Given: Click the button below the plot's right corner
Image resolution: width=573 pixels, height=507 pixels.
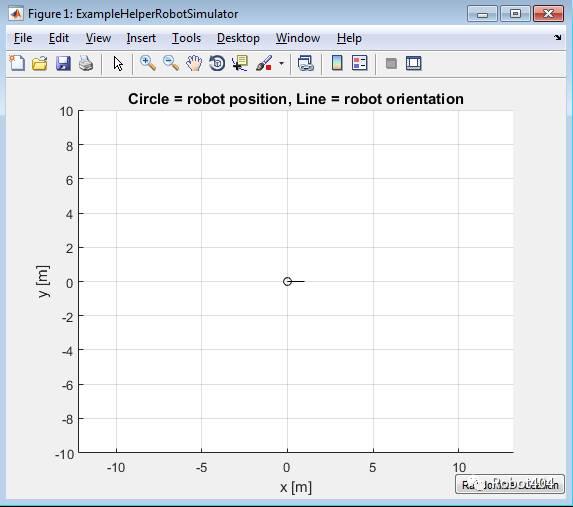Looking at the screenshot, I should pos(510,484).
